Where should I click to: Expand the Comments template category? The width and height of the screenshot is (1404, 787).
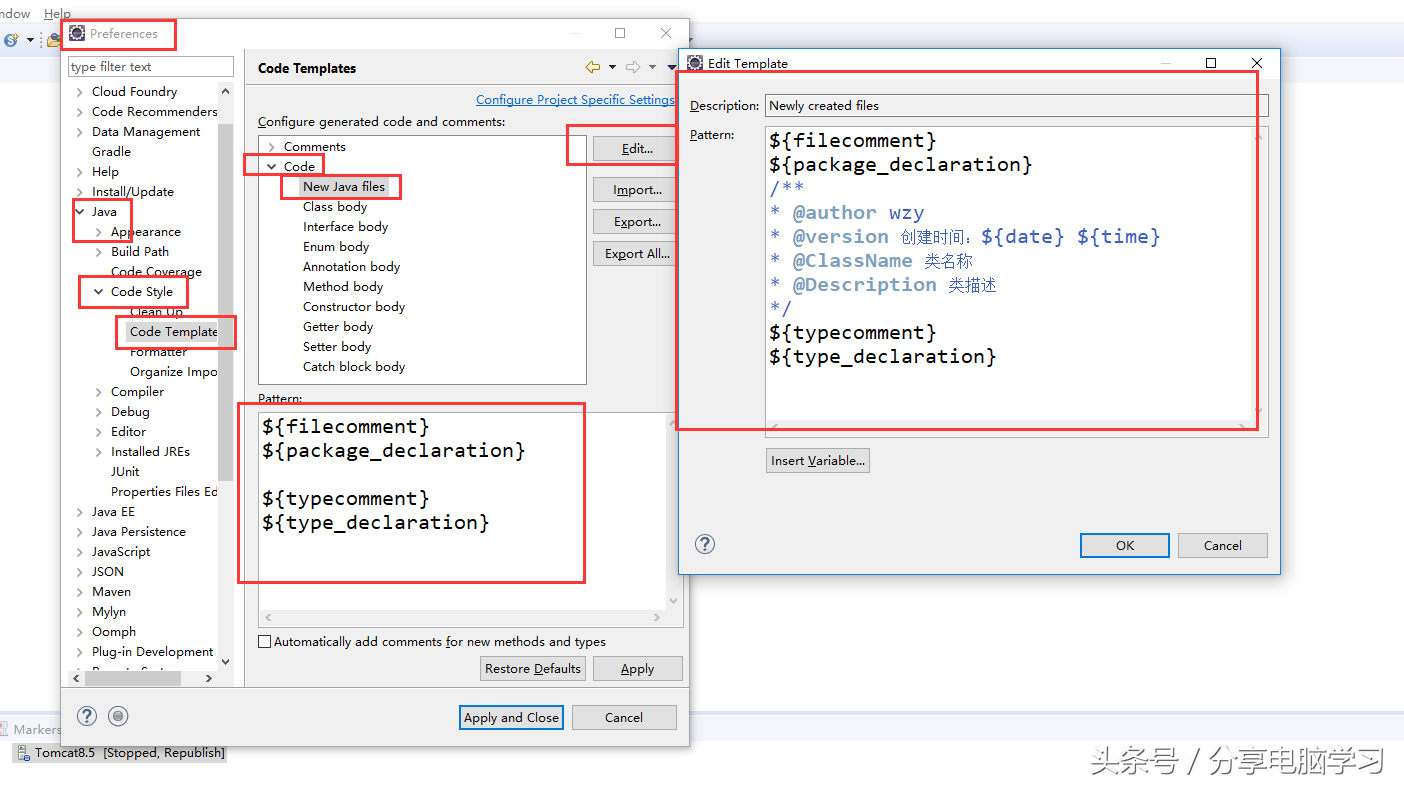pos(271,147)
